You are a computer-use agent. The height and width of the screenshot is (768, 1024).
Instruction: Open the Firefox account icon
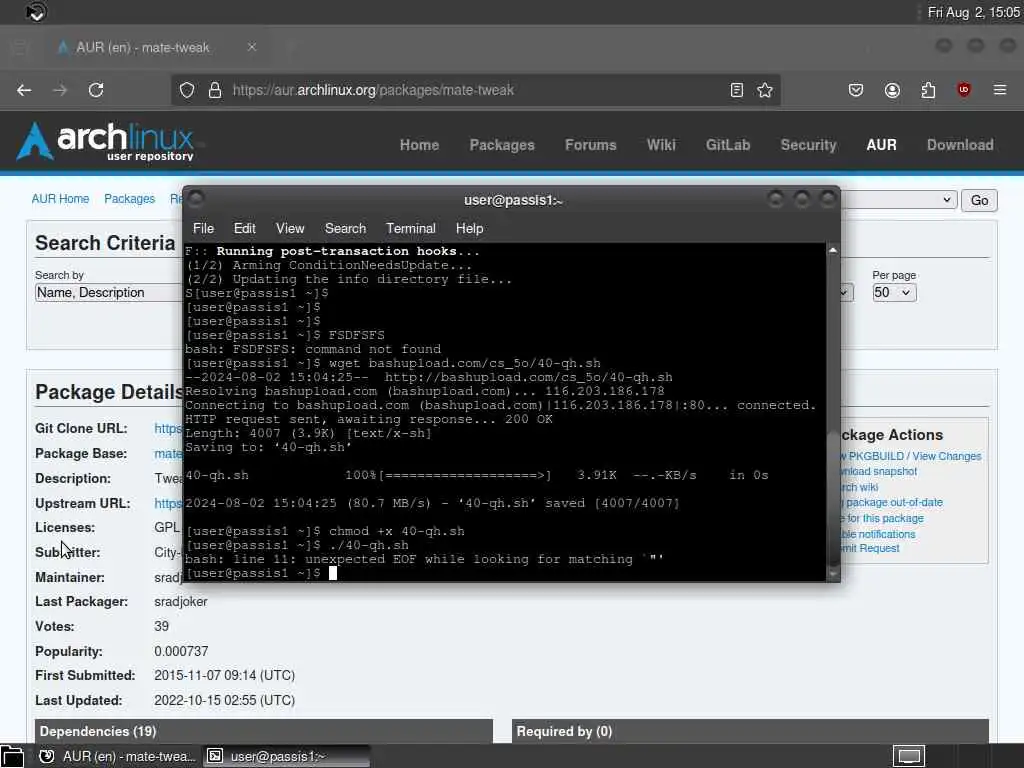(892, 90)
